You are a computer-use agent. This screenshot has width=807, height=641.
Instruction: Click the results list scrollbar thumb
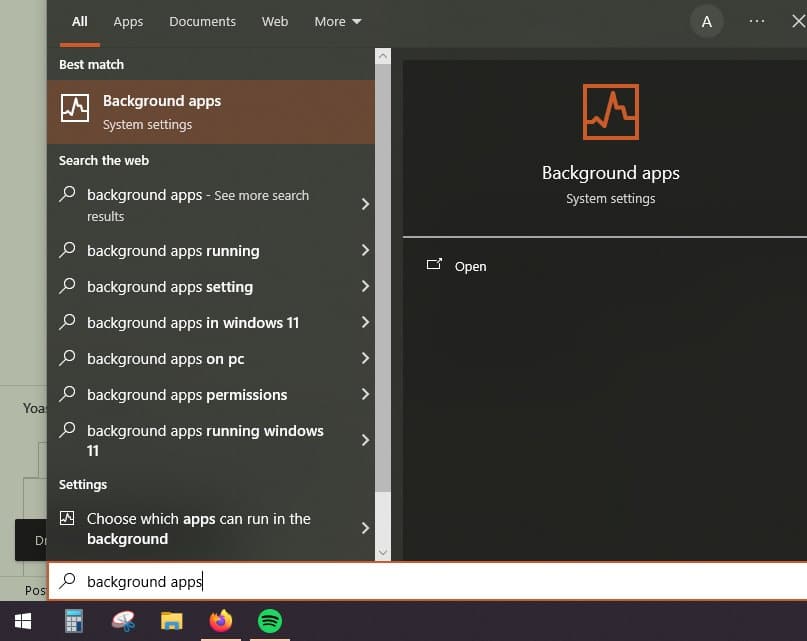[382, 278]
